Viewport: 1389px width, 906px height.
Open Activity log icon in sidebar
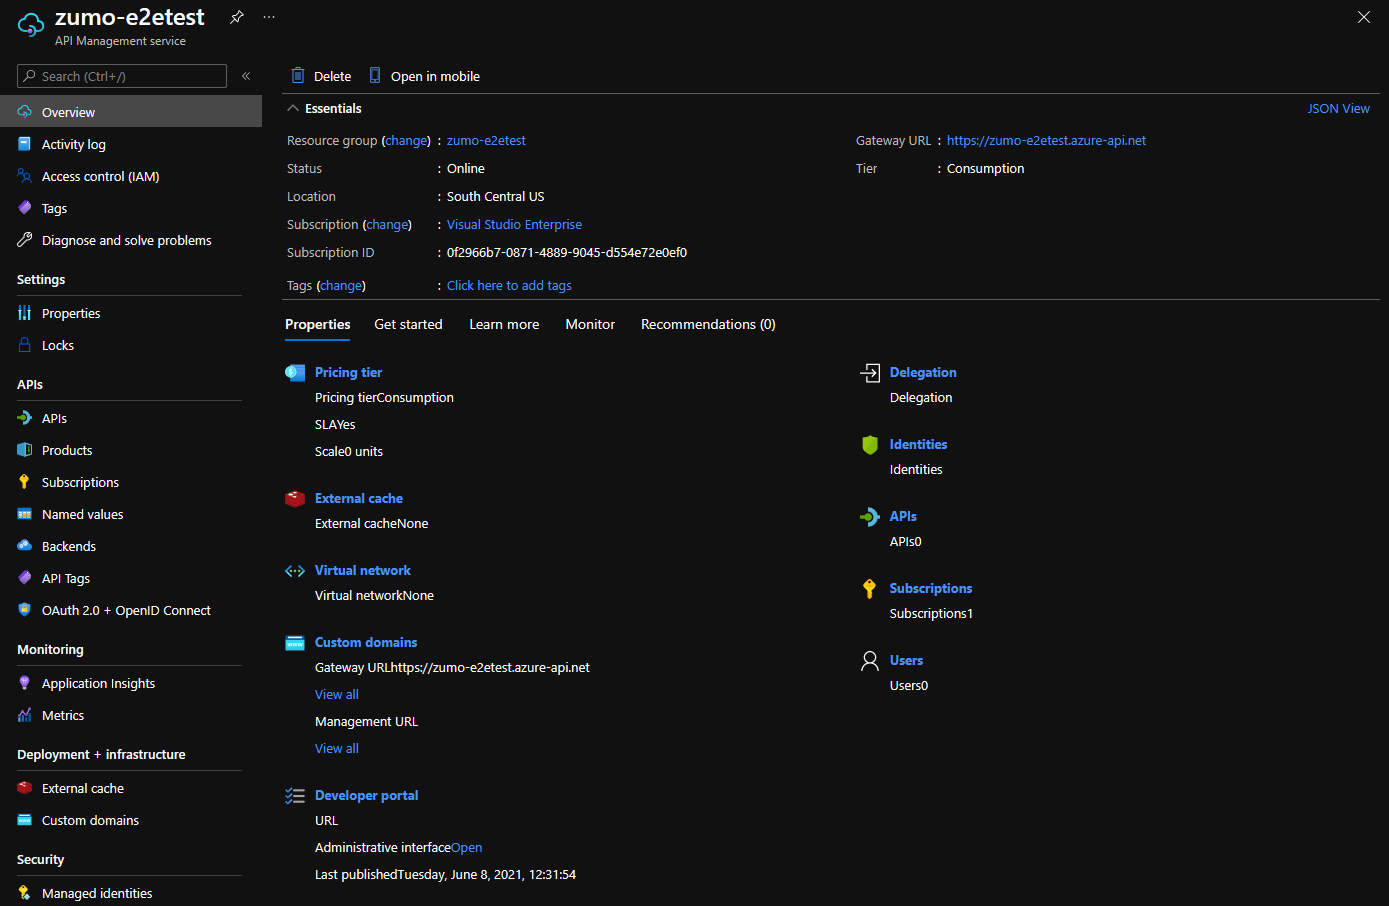click(25, 144)
